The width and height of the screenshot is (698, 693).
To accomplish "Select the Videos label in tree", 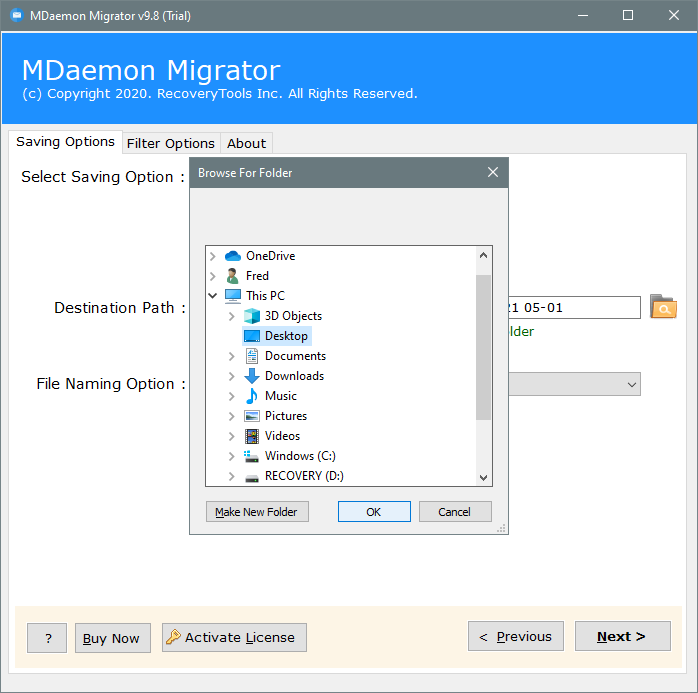I will pyautogui.click(x=282, y=436).
